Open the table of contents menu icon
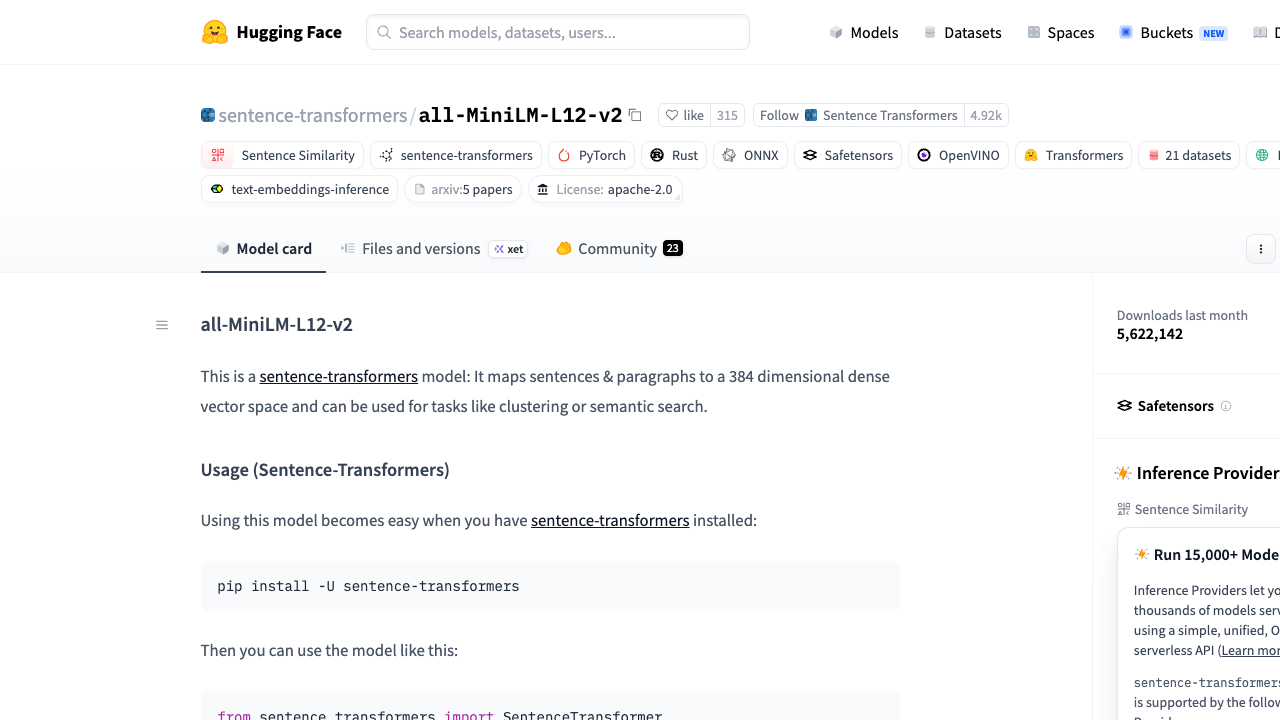This screenshot has width=1280, height=720. tap(162, 325)
